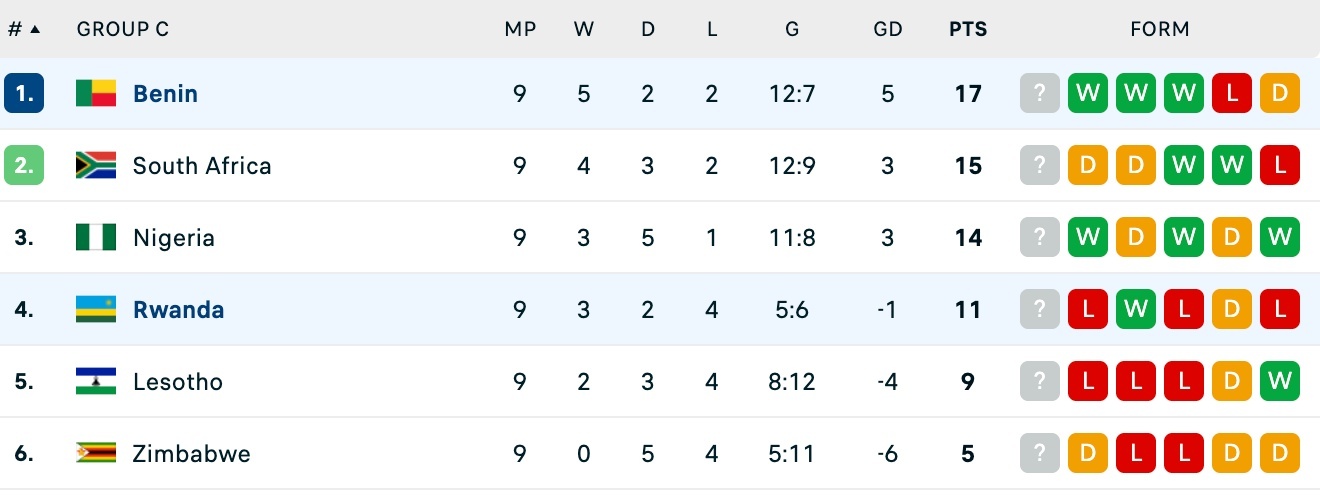Image resolution: width=1320 pixels, height=502 pixels.
Task: Click the Zimbabwe flag icon
Action: pyautogui.click(x=96, y=454)
